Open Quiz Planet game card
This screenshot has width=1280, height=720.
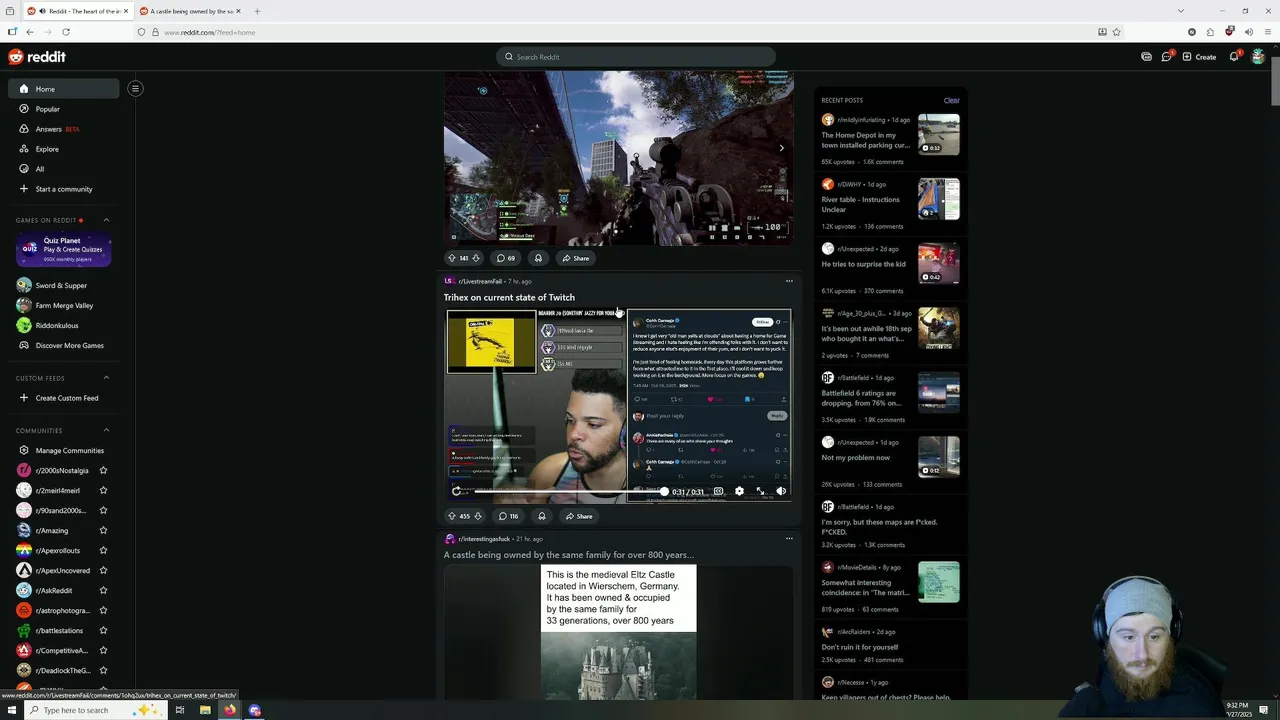click(63, 250)
